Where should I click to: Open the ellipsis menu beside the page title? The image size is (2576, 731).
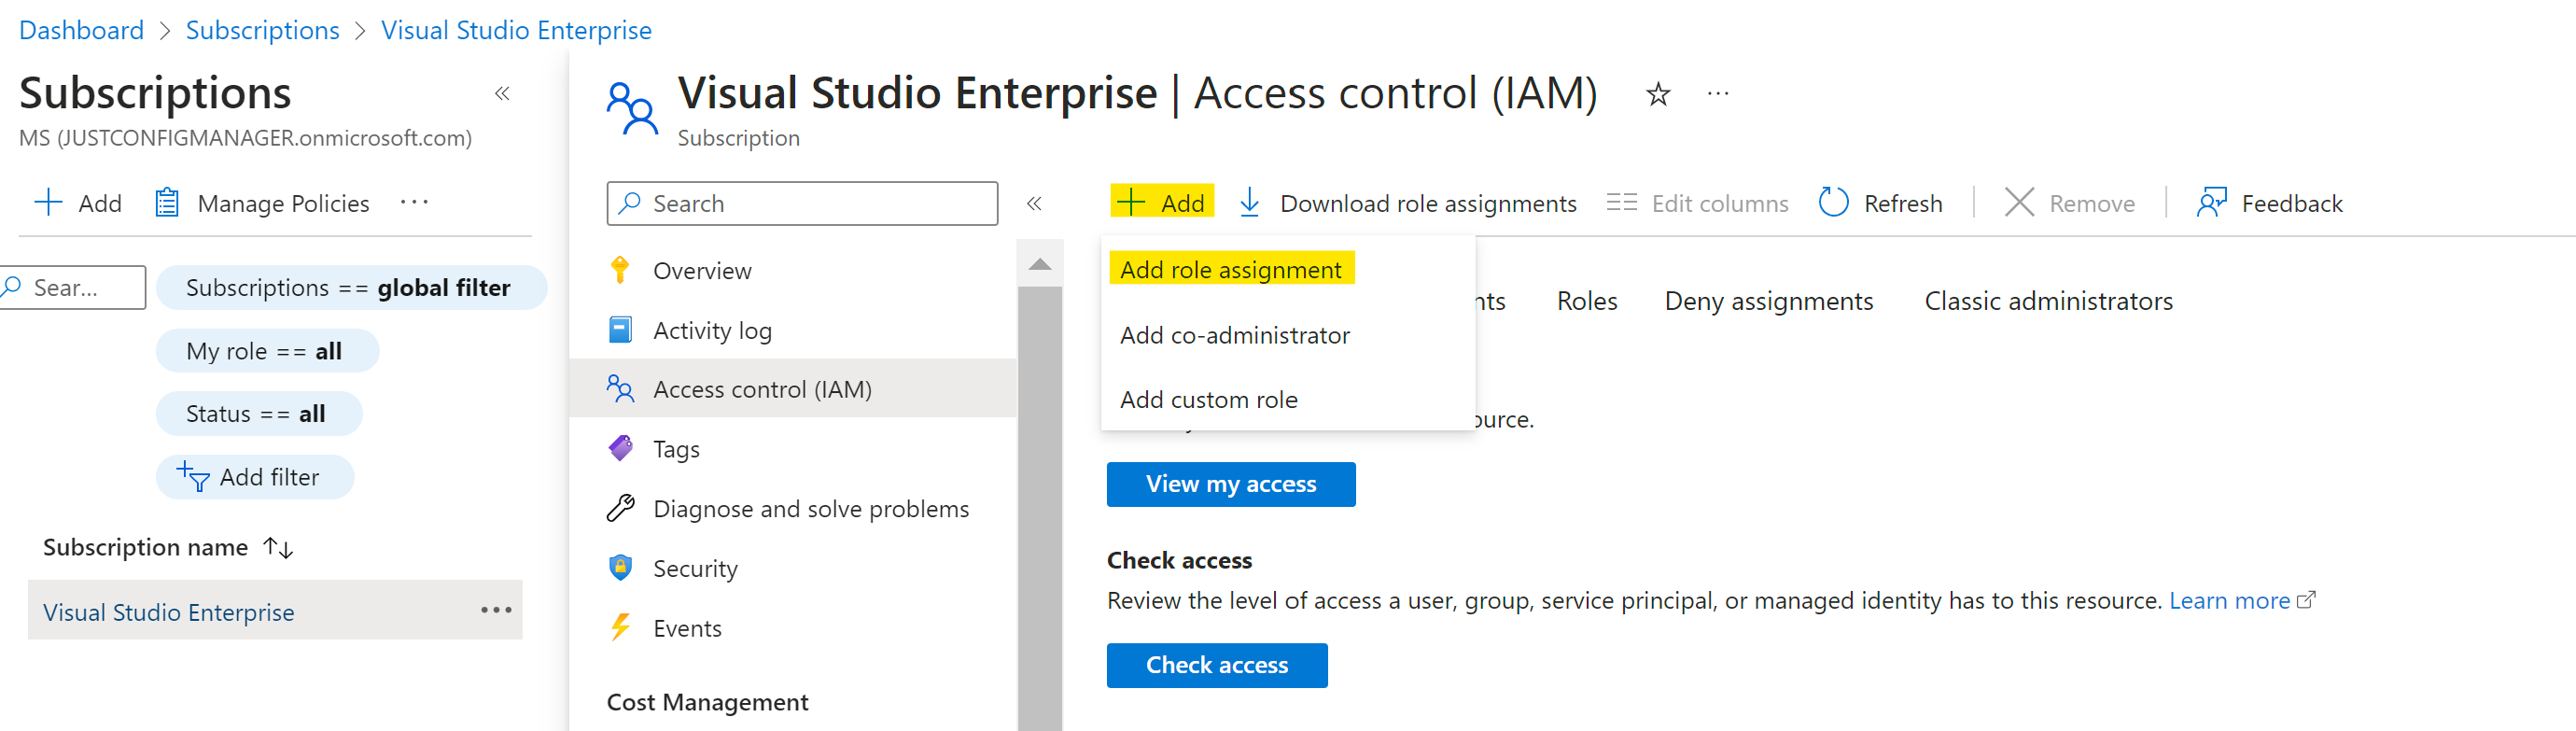point(1718,94)
